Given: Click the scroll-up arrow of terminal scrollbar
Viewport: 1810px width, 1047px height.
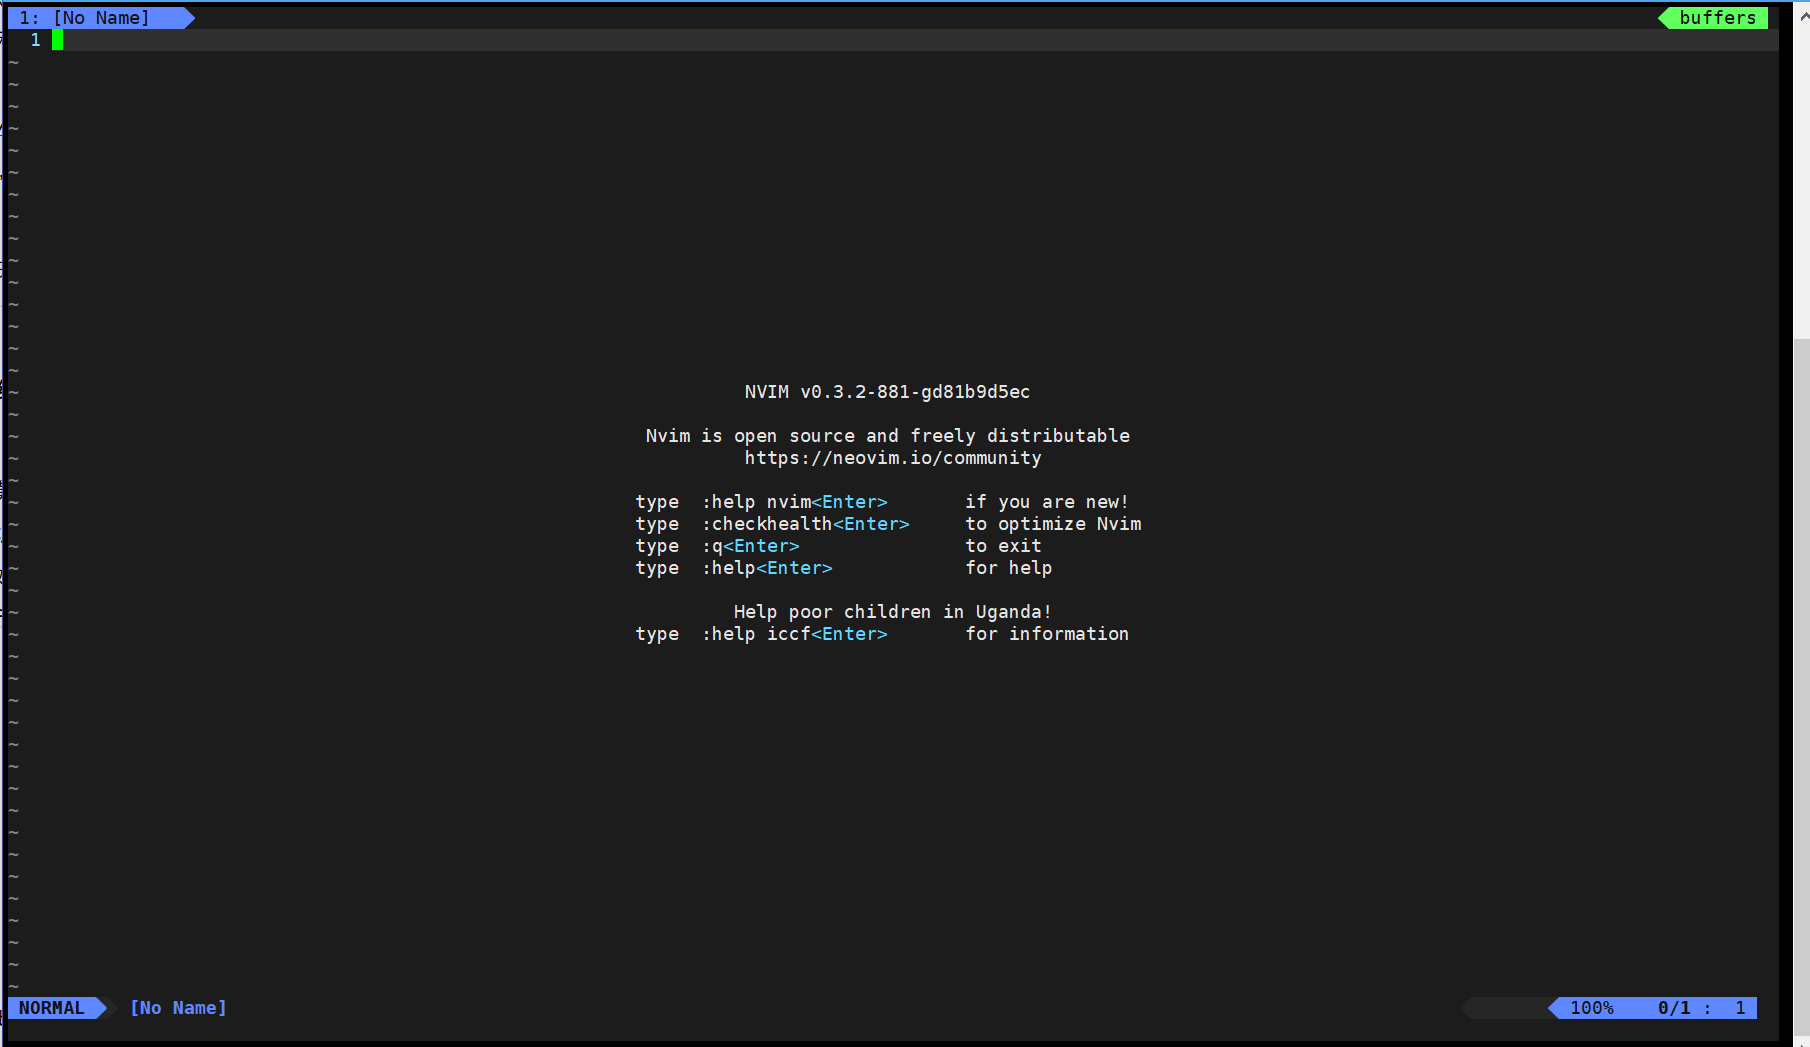Looking at the screenshot, I should pos(1801,15).
